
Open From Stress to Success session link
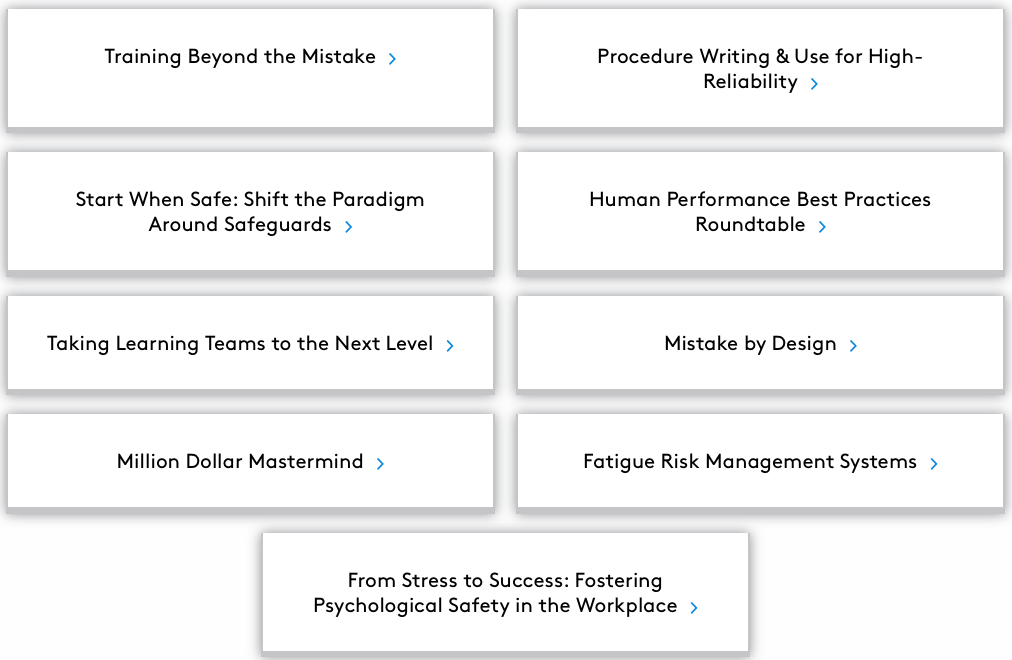[504, 581]
